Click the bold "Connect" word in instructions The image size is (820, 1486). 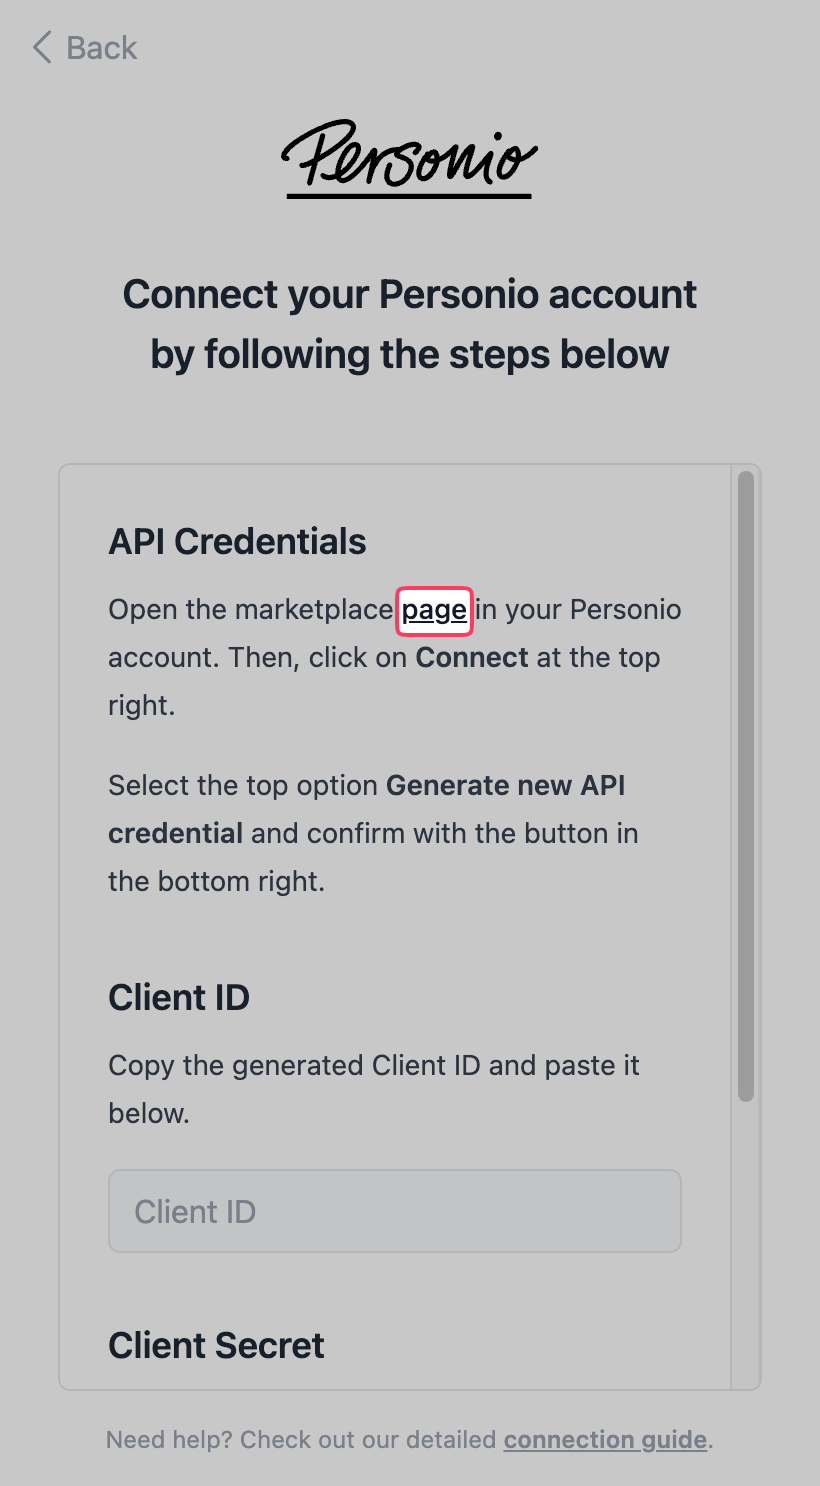472,658
